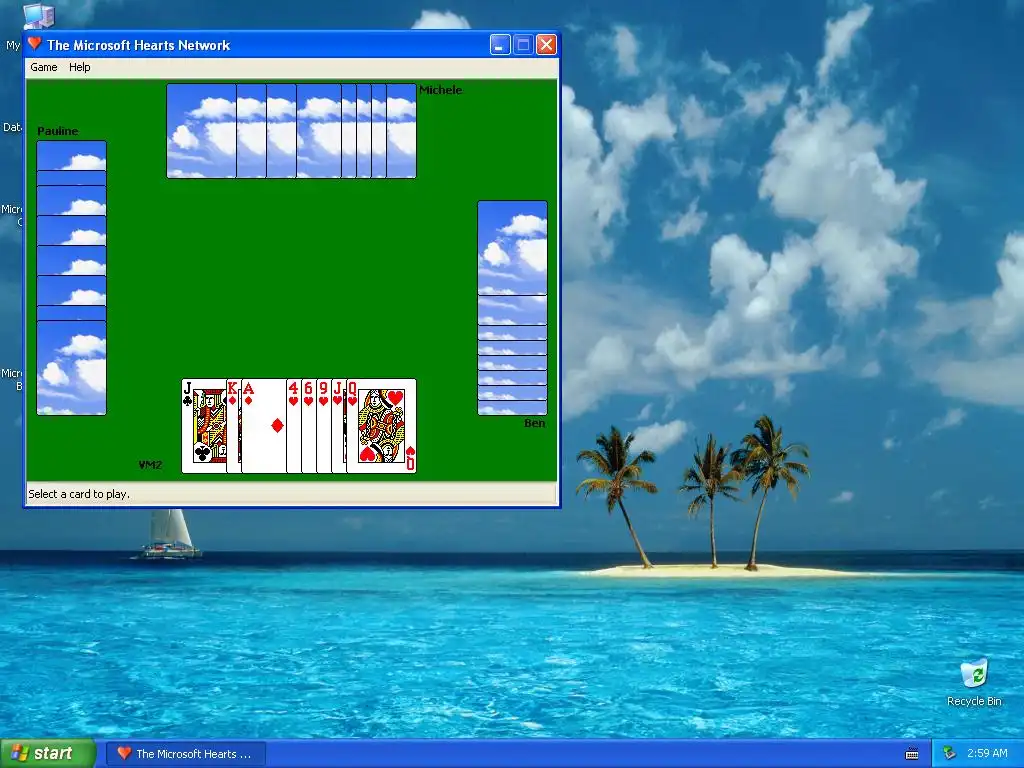Image resolution: width=1024 pixels, height=768 pixels.
Task: Play the 9 of hearts card
Action: (x=324, y=426)
